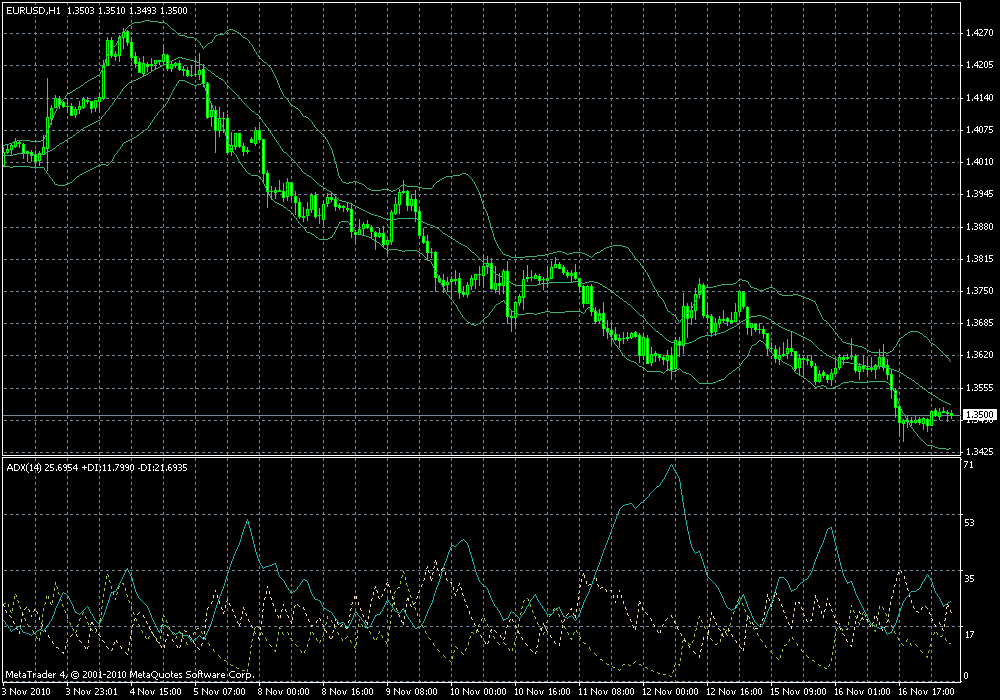Click the 4 Nov 15:00 time label

[156, 691]
